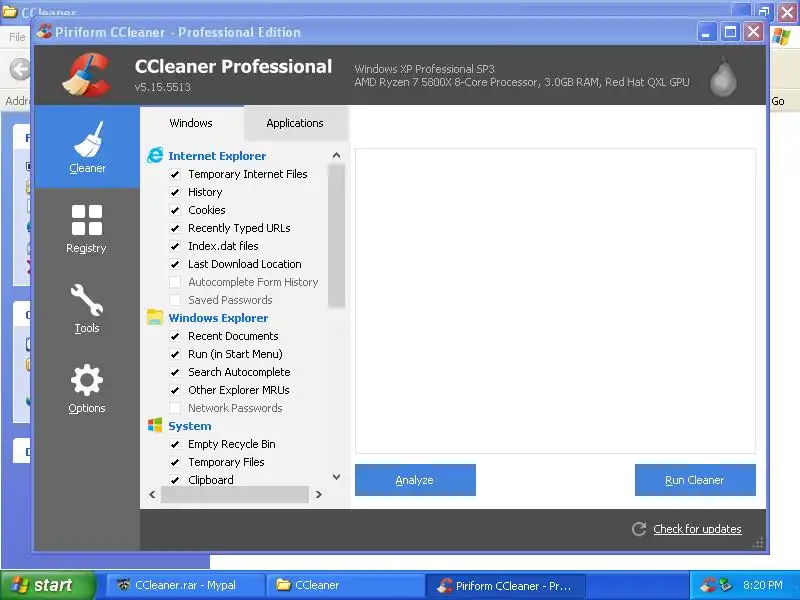Click the 8:20 PM clock
The image size is (800, 600).
(x=763, y=585)
